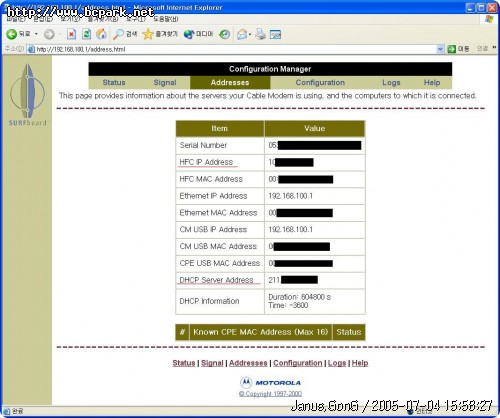Select the Addresses tab
The width and height of the screenshot is (500, 418).
click(230, 83)
